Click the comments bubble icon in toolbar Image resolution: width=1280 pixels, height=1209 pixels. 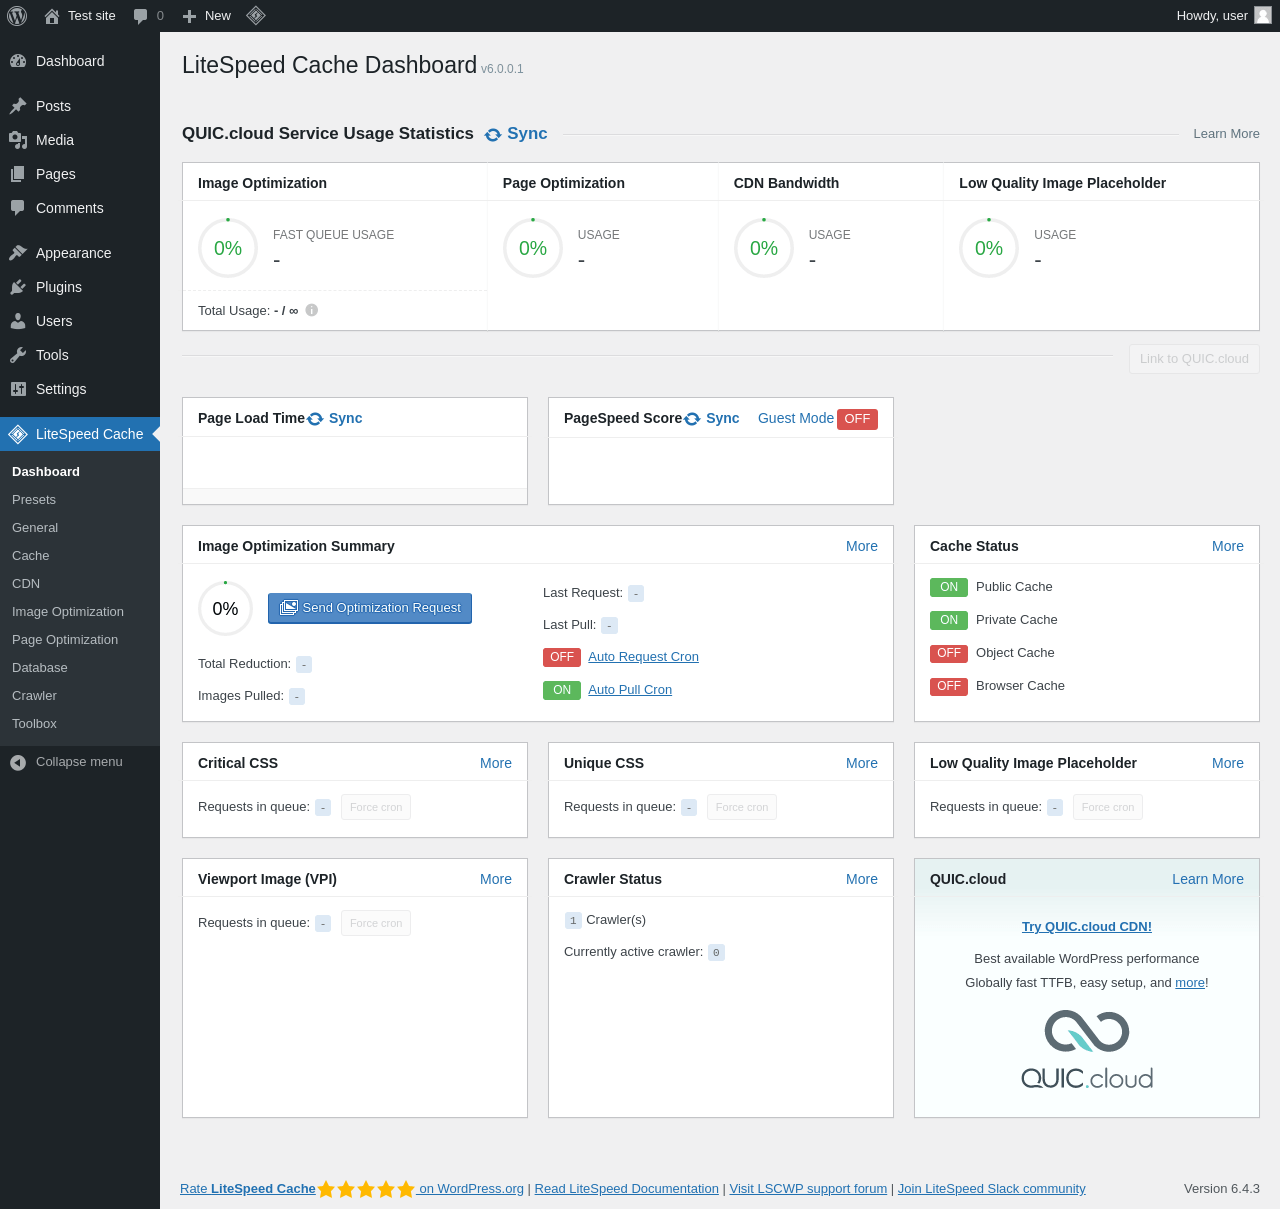(141, 16)
